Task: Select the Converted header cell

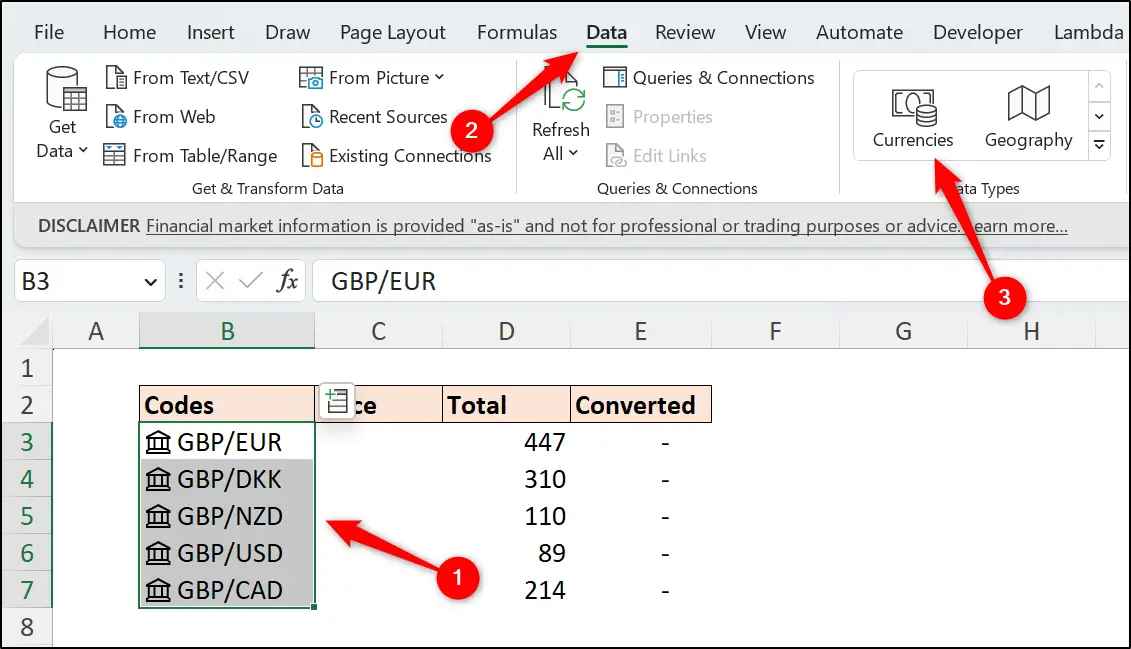Action: [641, 404]
